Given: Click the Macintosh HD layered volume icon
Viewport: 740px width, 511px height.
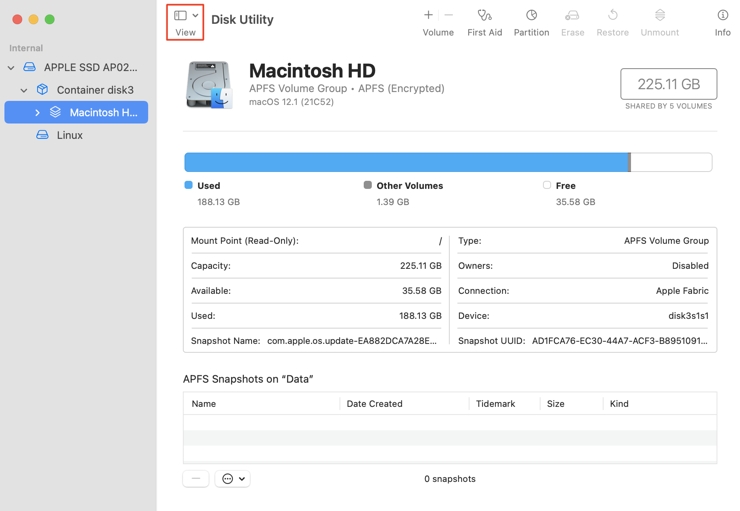Looking at the screenshot, I should (55, 112).
